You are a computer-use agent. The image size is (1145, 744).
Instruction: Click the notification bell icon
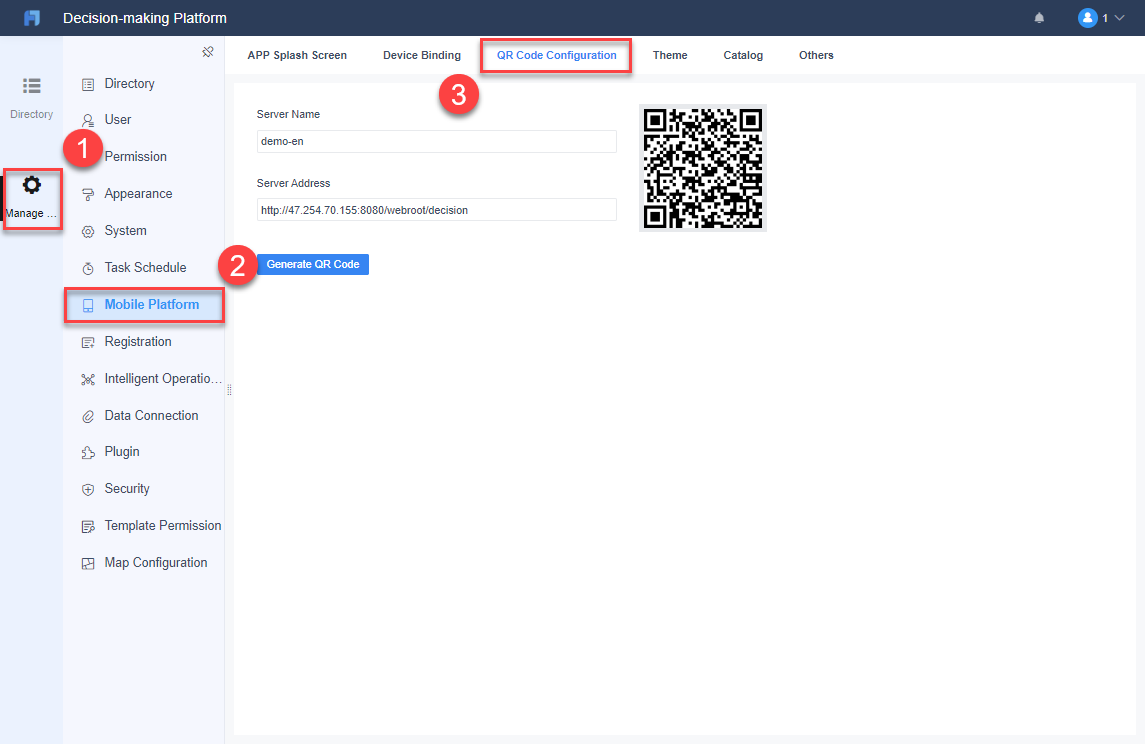point(1039,17)
